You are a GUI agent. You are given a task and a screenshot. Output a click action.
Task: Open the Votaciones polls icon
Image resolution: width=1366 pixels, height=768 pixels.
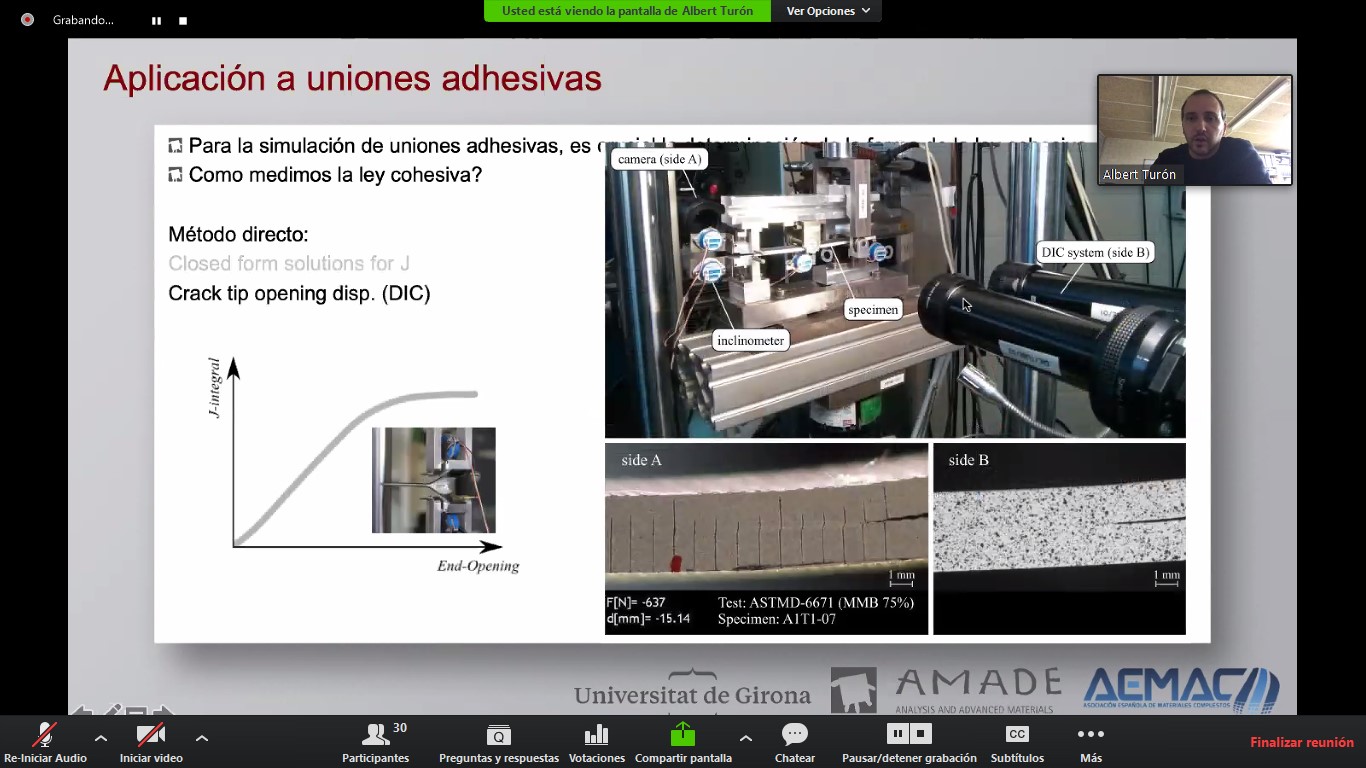tap(596, 742)
